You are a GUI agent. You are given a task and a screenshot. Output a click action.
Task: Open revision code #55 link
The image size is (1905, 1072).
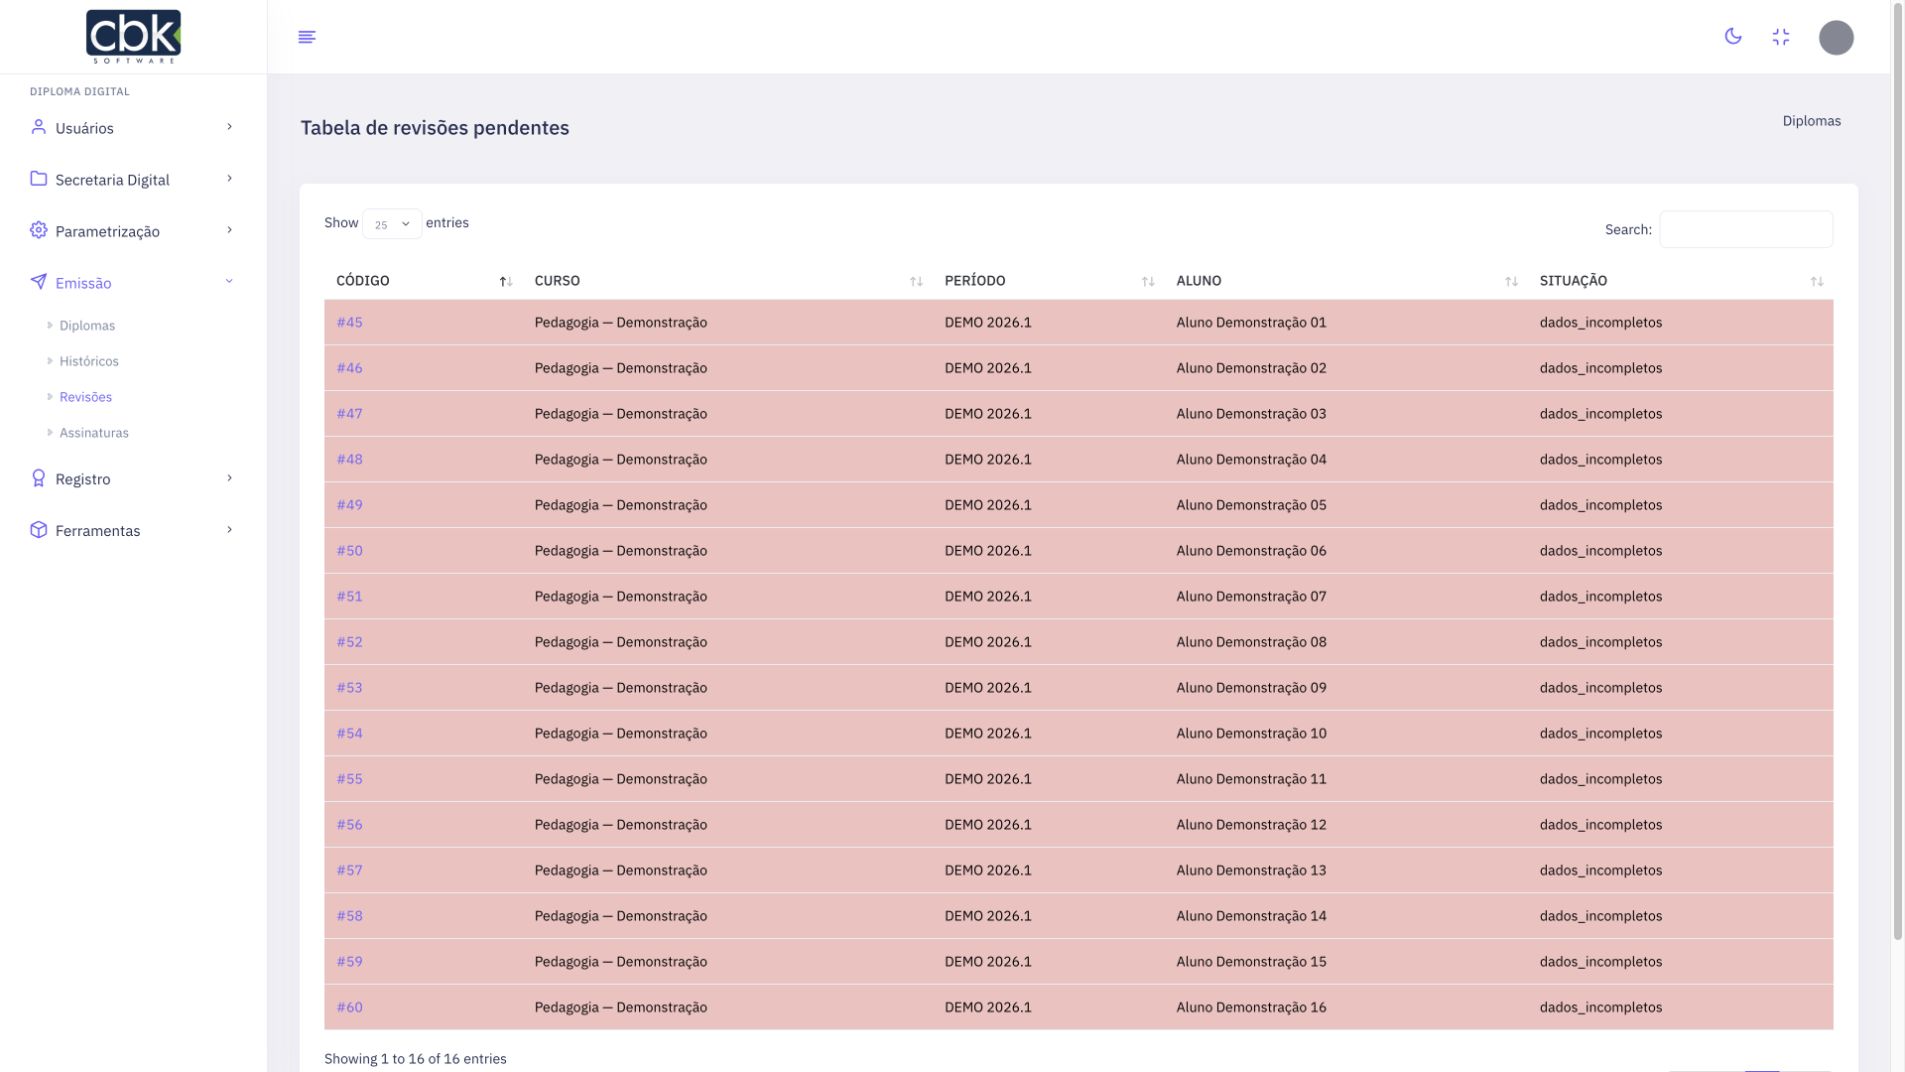tap(349, 779)
